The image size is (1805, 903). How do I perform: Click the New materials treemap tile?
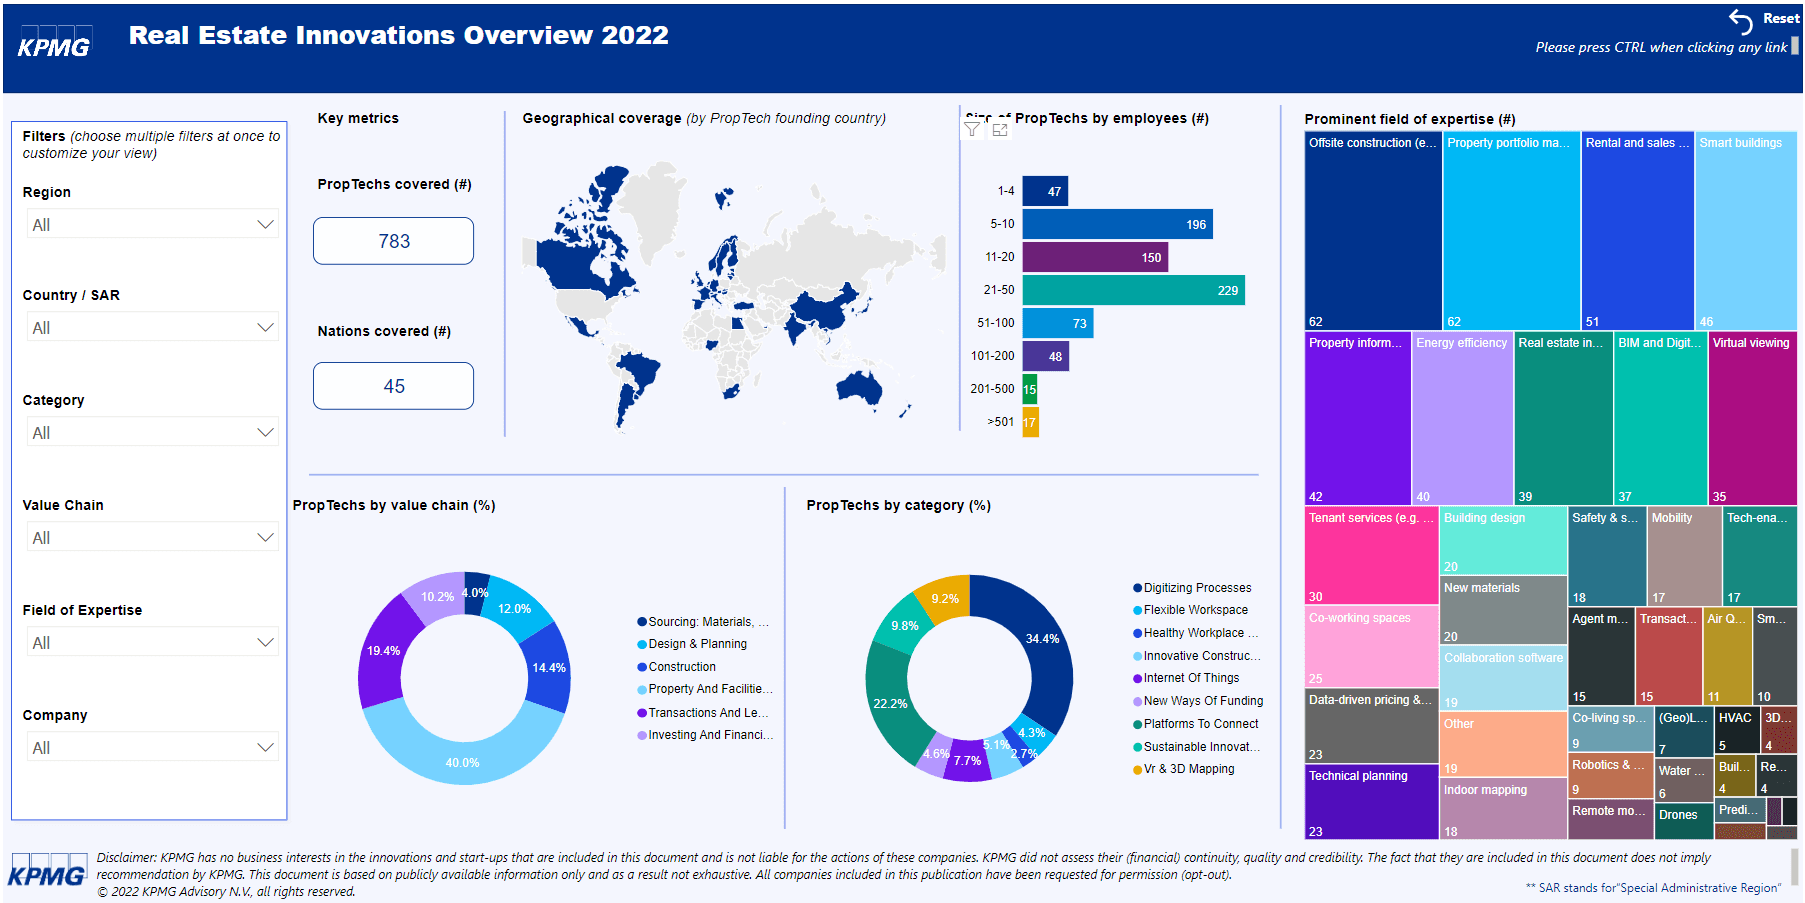point(1503,611)
